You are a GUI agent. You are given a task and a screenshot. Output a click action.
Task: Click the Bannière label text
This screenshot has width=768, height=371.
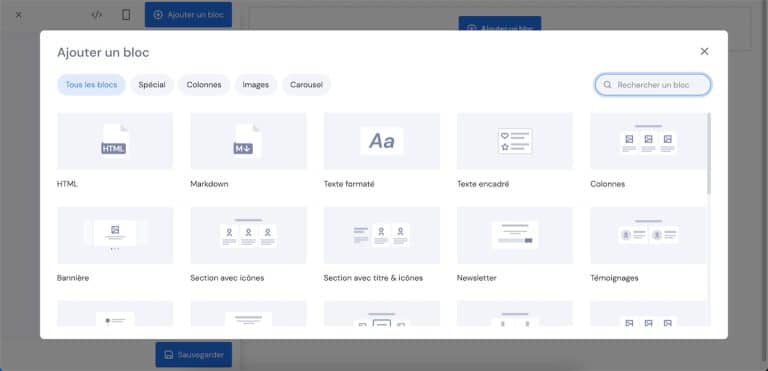tap(73, 278)
